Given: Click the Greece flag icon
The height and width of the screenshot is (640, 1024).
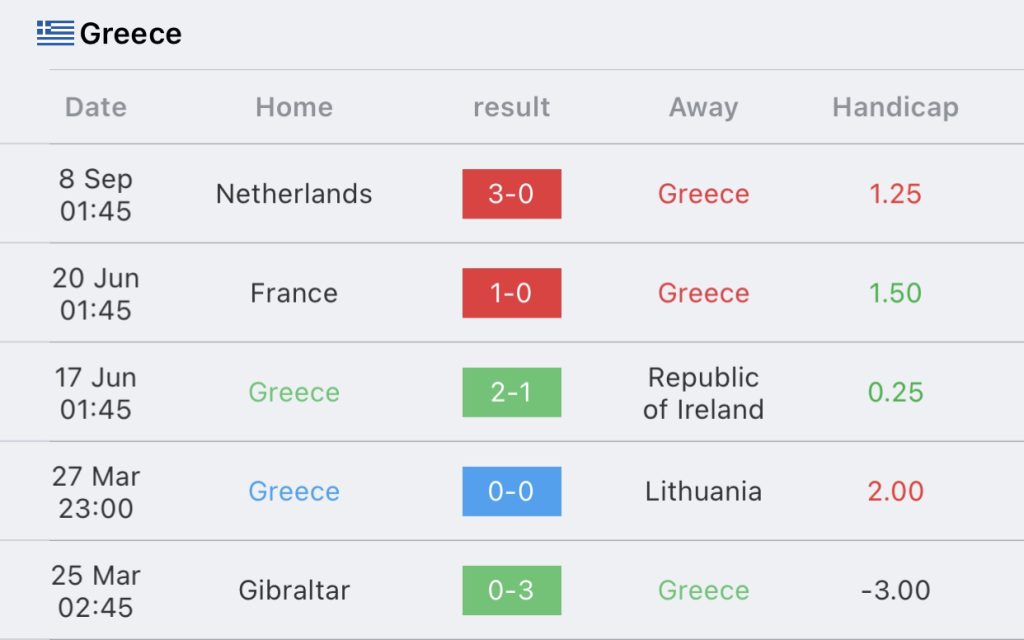Looking at the screenshot, I should [x=56, y=33].
